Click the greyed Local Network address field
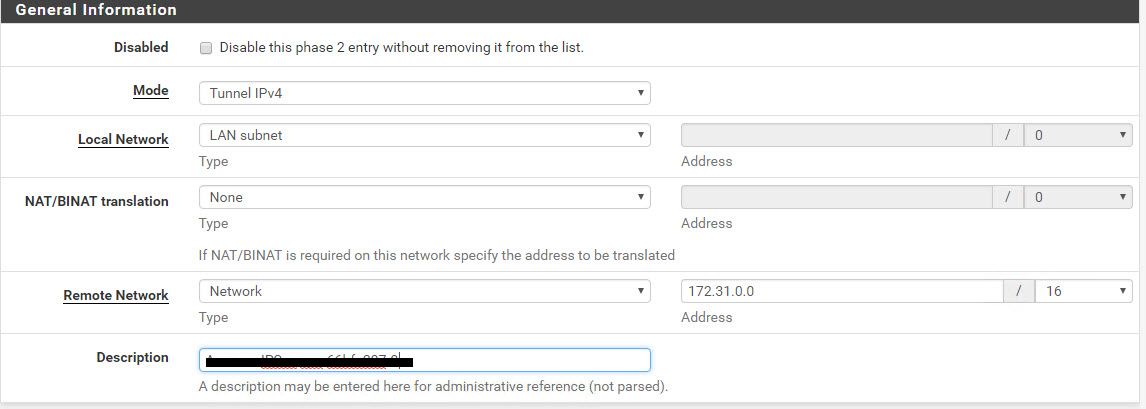Screen dimensions: 1146x409 tap(837, 135)
